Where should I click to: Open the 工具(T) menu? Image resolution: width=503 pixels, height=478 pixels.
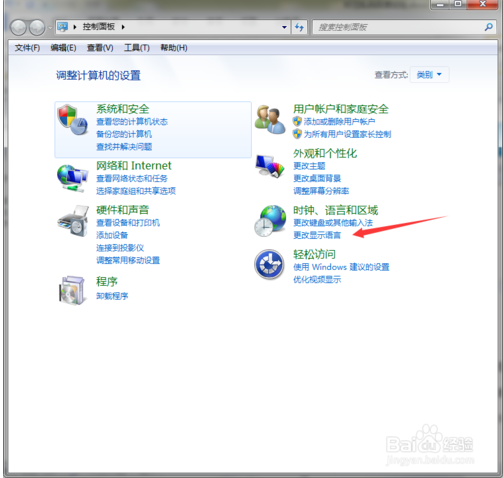click(137, 48)
